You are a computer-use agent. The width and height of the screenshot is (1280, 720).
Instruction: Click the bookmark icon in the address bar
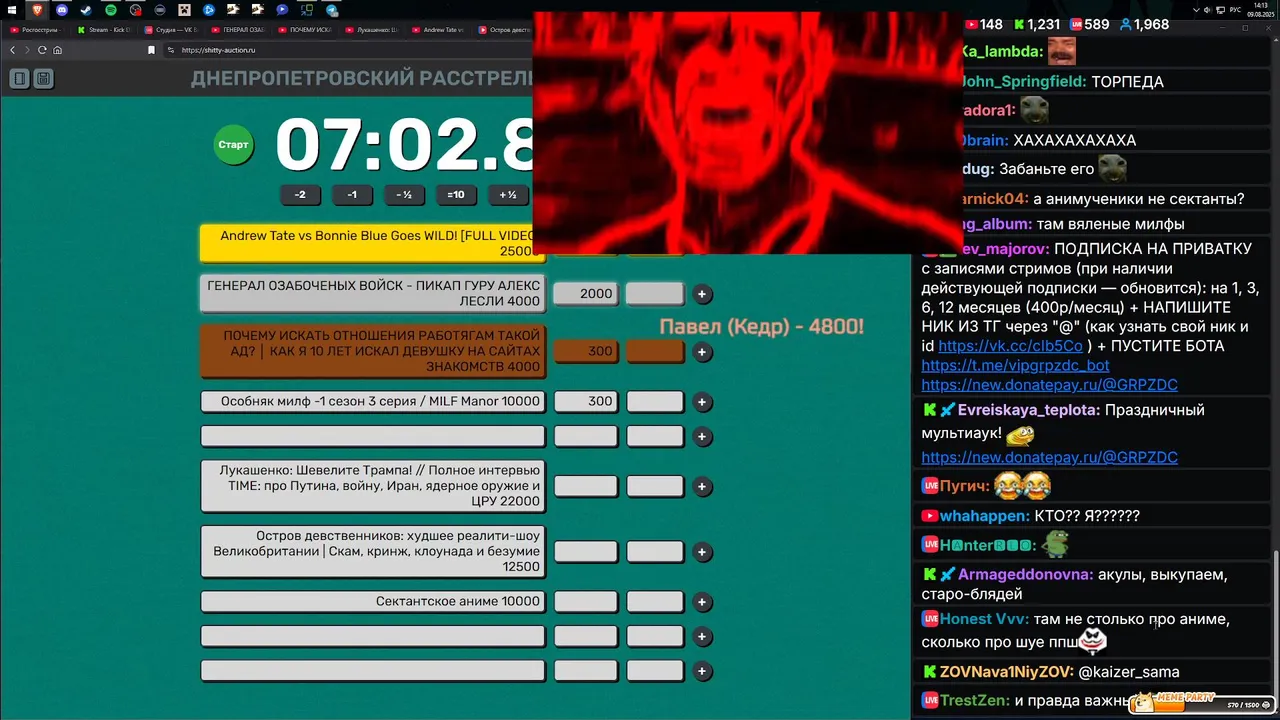click(x=152, y=50)
